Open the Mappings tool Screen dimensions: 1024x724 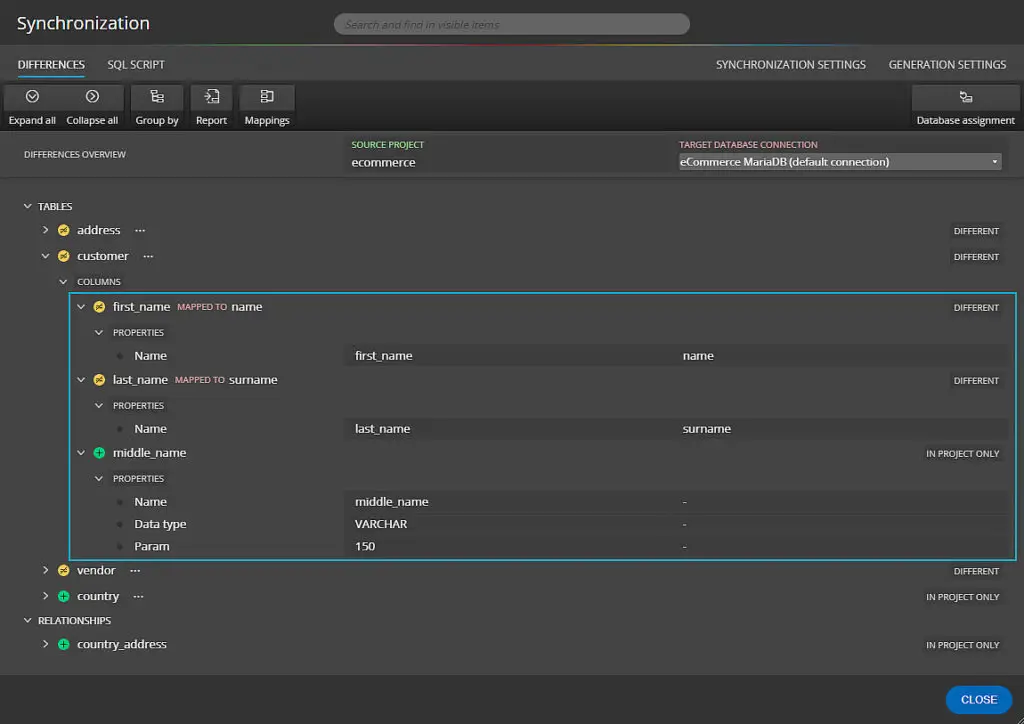pos(266,106)
